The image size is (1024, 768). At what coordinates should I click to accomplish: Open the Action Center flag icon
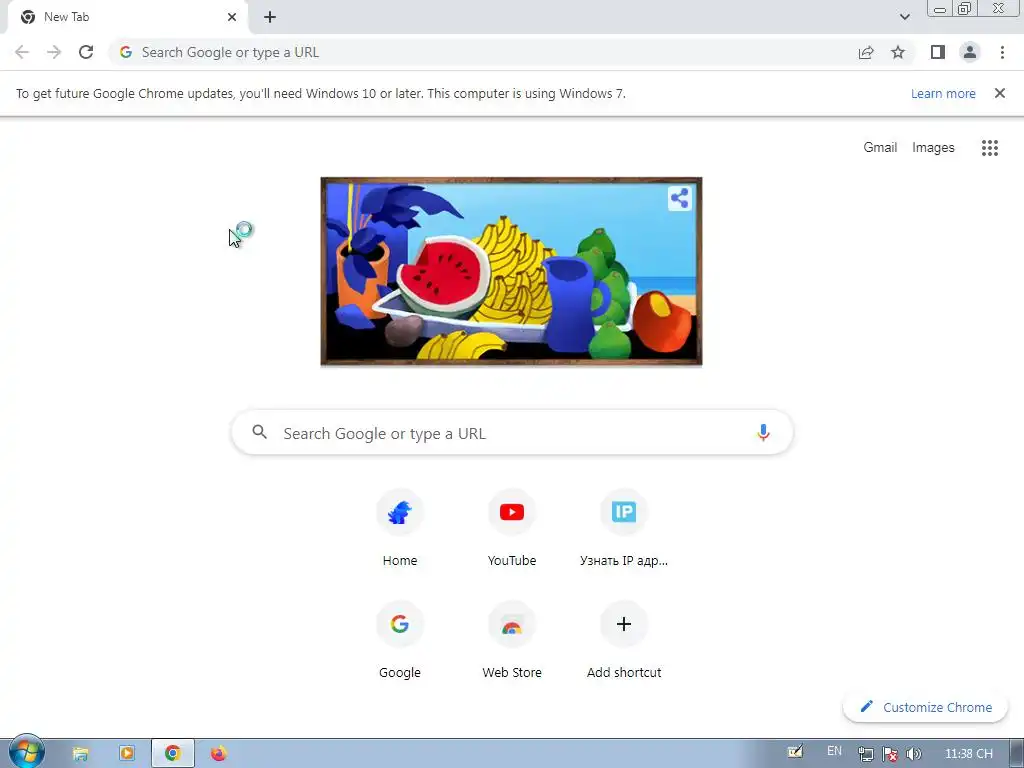889,754
